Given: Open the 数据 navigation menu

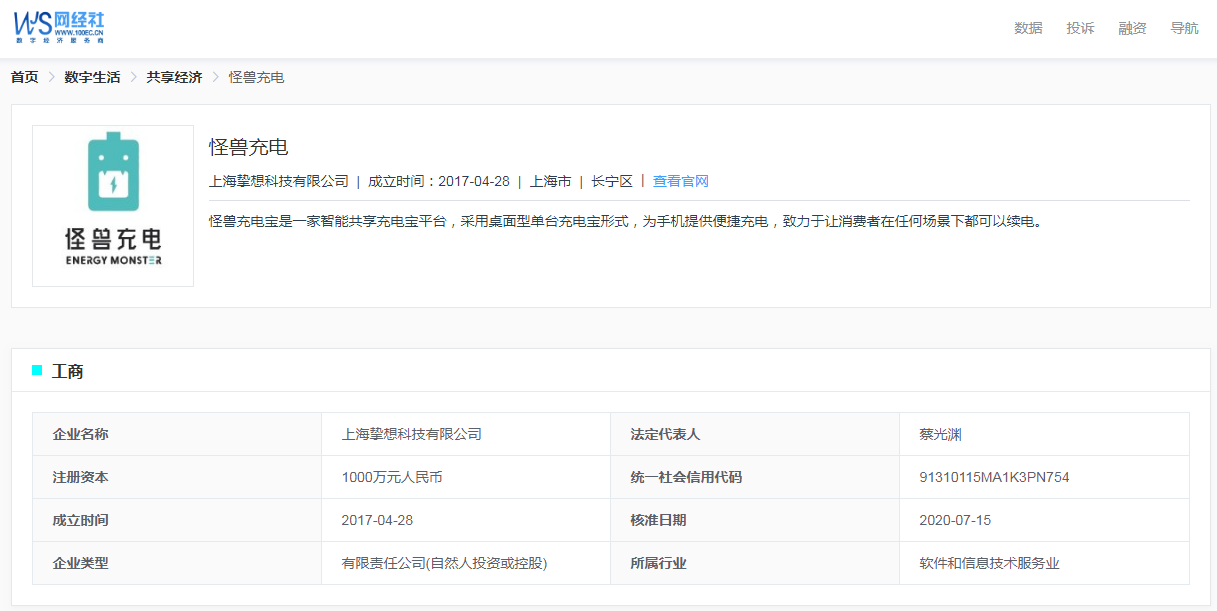Looking at the screenshot, I should [1028, 28].
